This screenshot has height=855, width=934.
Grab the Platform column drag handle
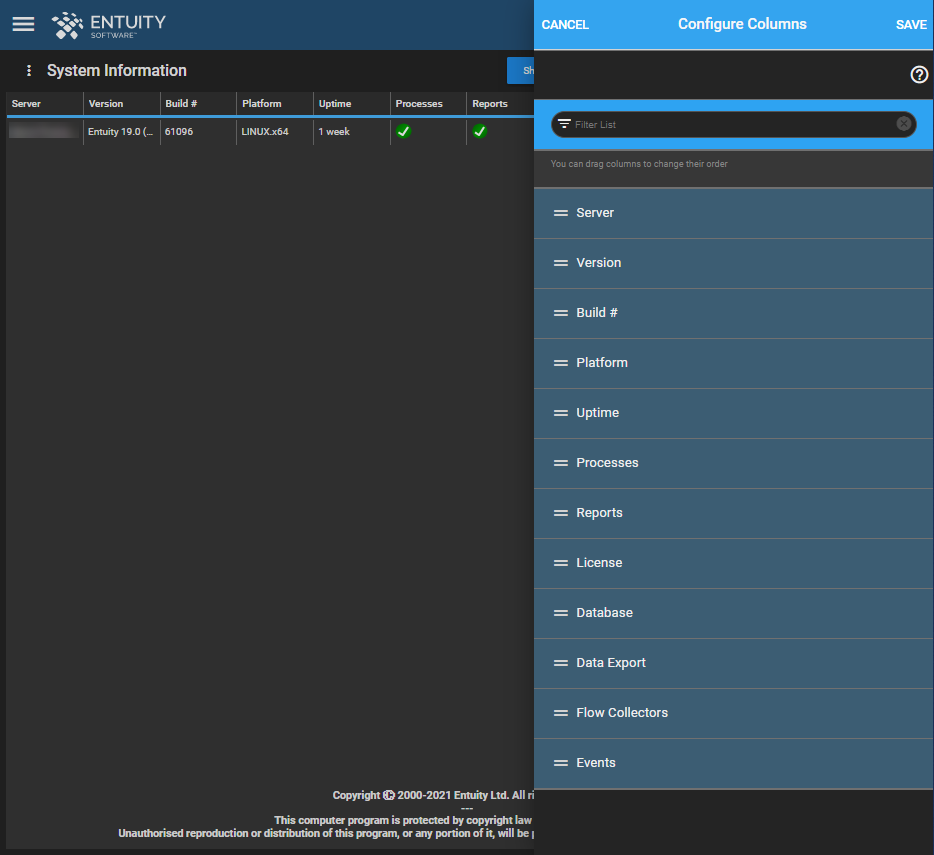click(561, 363)
